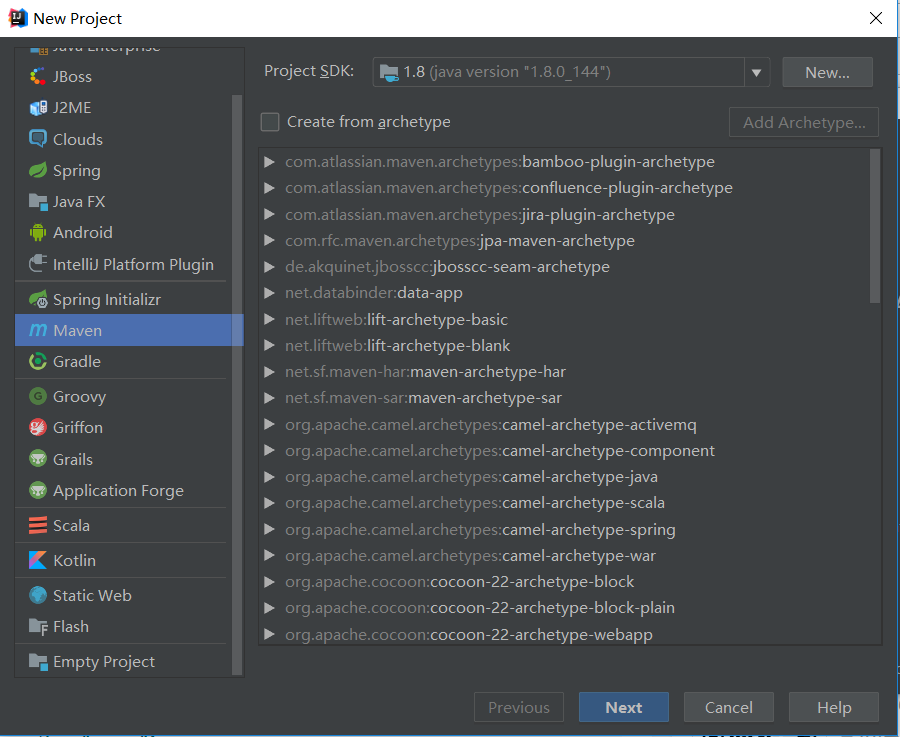Screen dimensions: 900x737
Task: Select the Spring project type icon
Action: click(x=40, y=170)
